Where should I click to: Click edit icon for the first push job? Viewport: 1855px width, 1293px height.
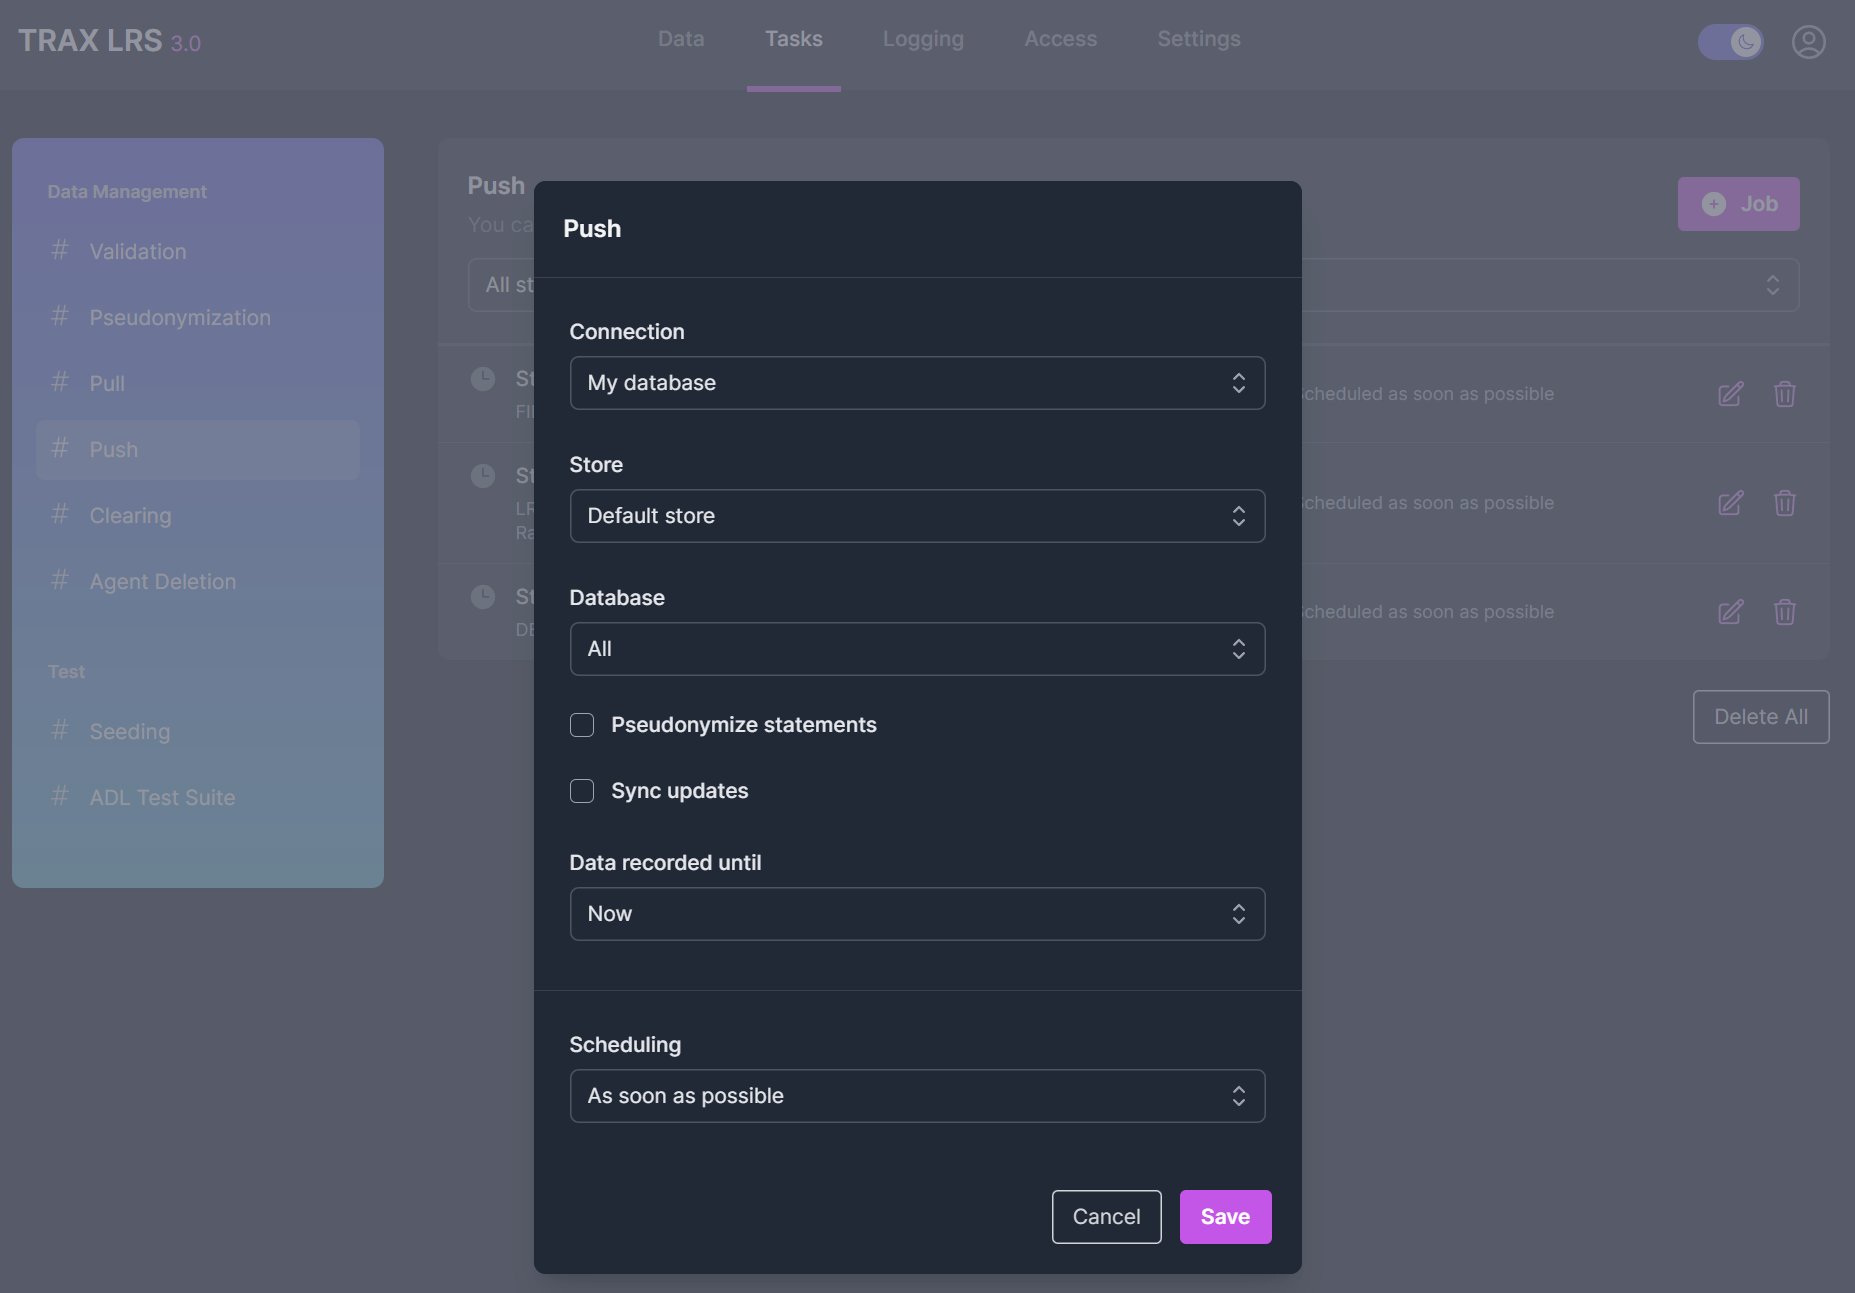pyautogui.click(x=1730, y=394)
